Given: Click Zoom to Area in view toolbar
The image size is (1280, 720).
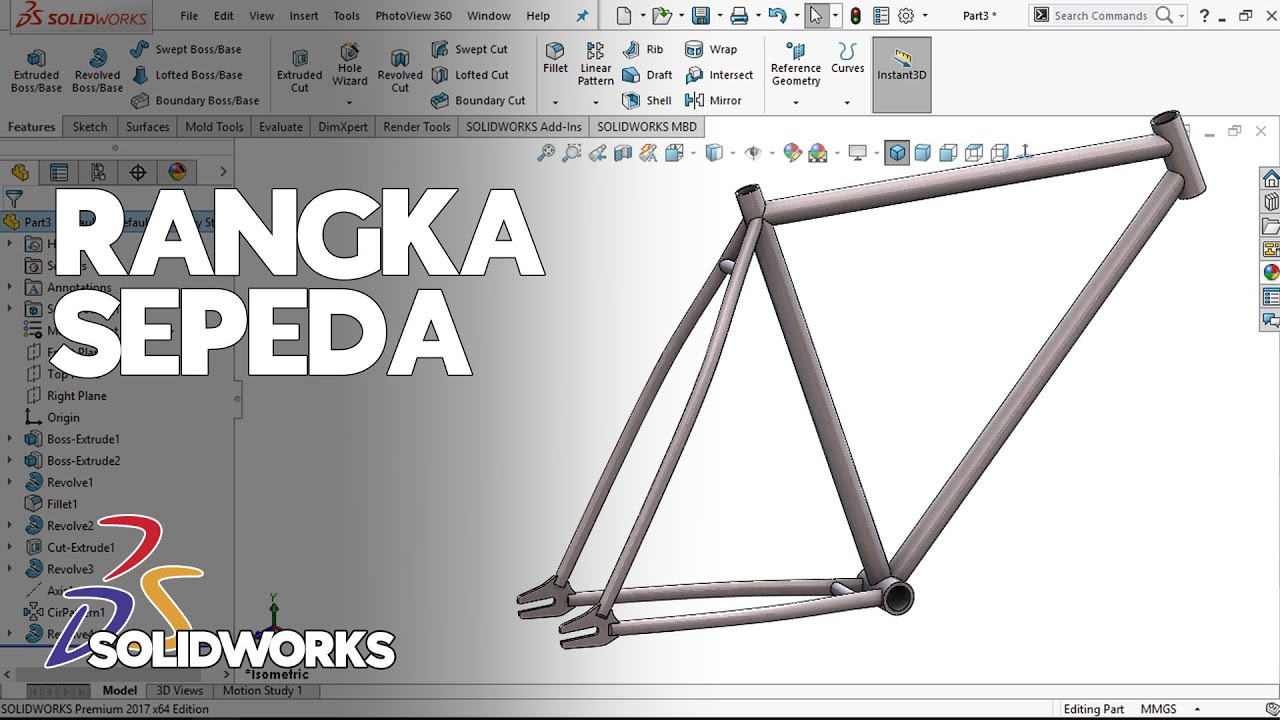Looking at the screenshot, I should pyautogui.click(x=572, y=153).
